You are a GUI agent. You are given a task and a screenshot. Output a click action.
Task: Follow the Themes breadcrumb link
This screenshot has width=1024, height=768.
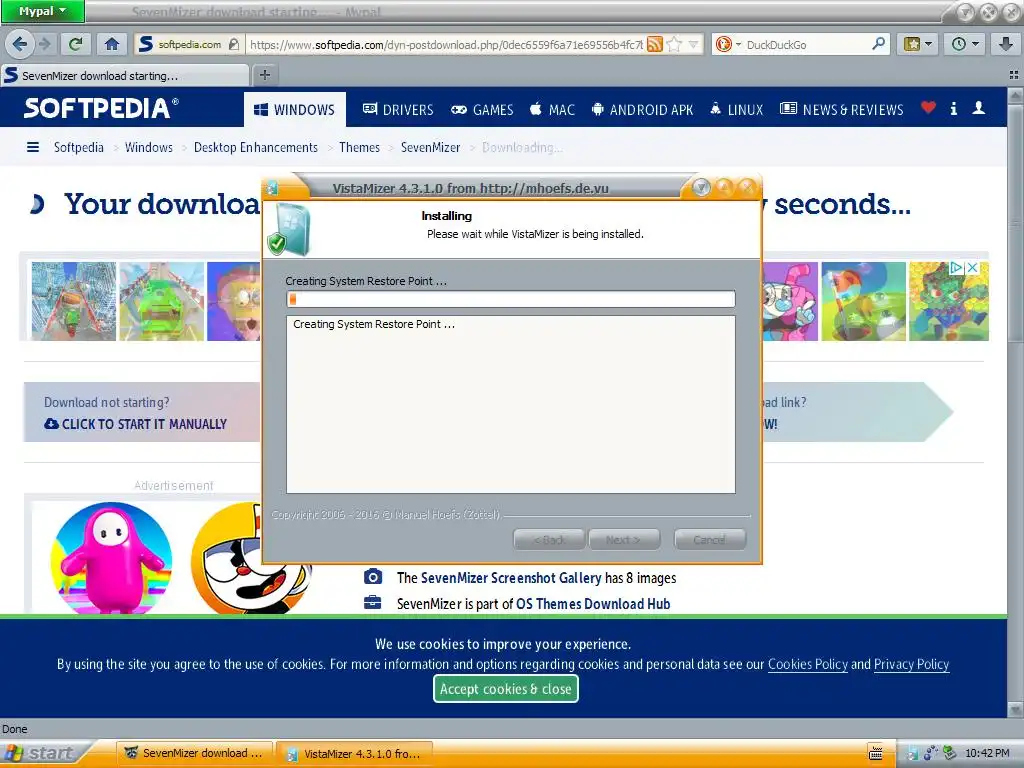pos(359,147)
